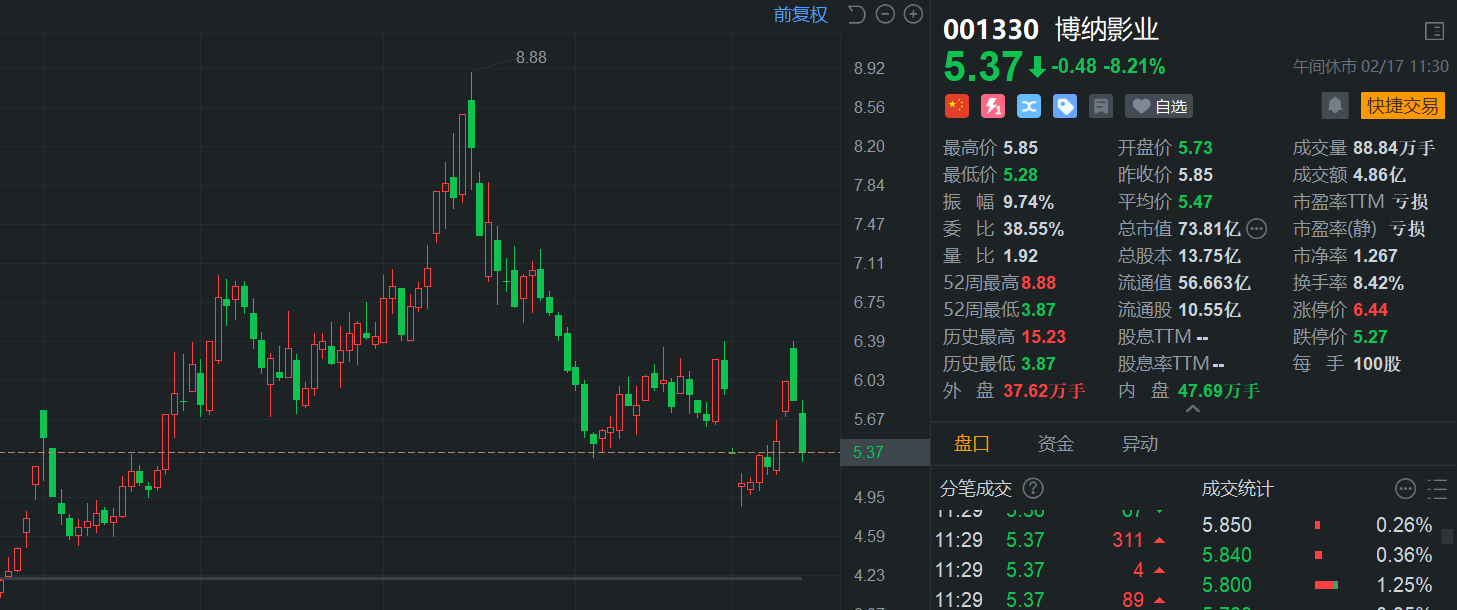The image size is (1457, 610).
Task: Click the pink lightning bolt icon
Action: (x=992, y=106)
